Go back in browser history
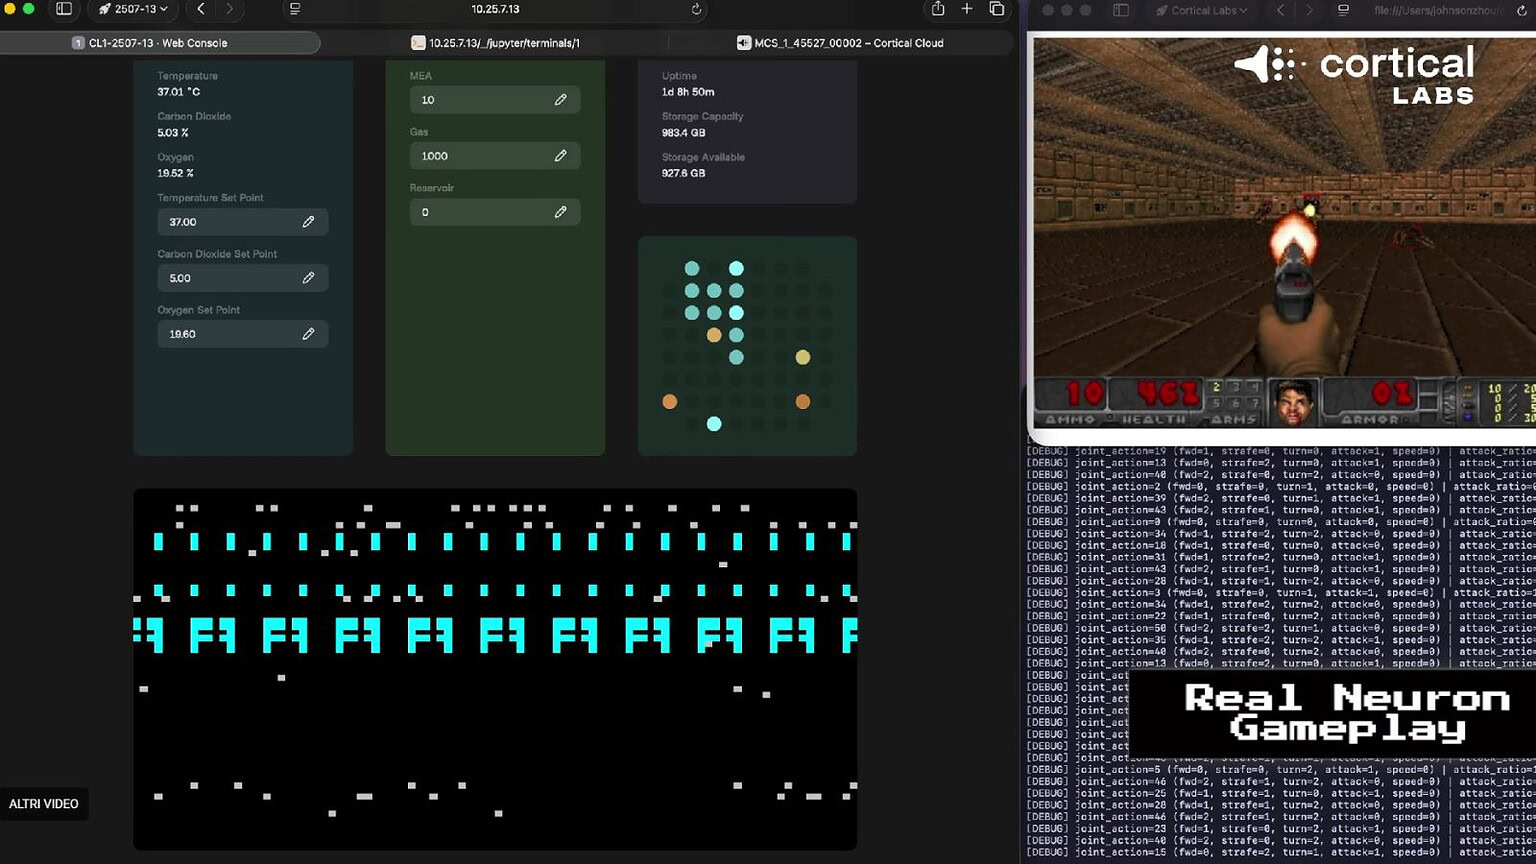Screen dimensions: 1536x864 click(x=201, y=9)
